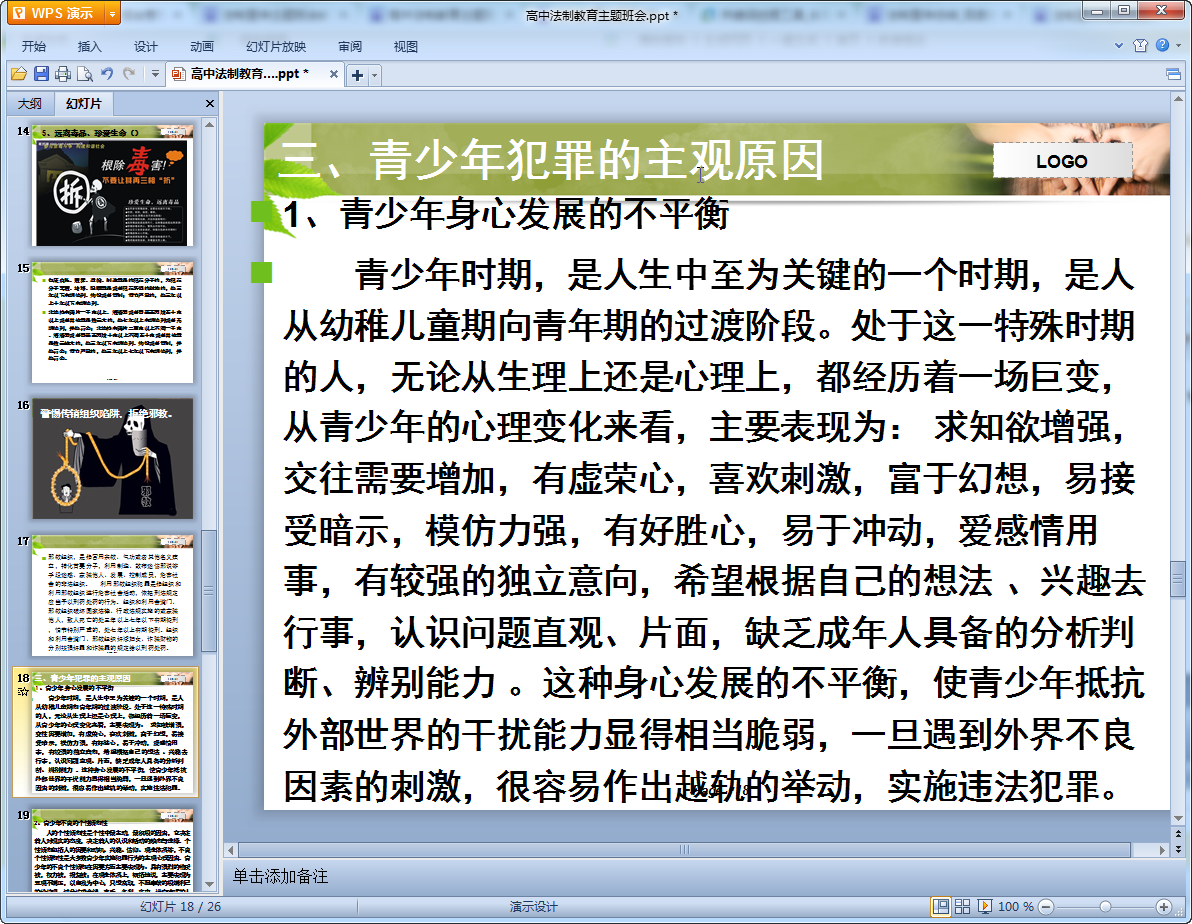Redo the last undone action
Screen dimensions: 1192x924
tap(129, 74)
